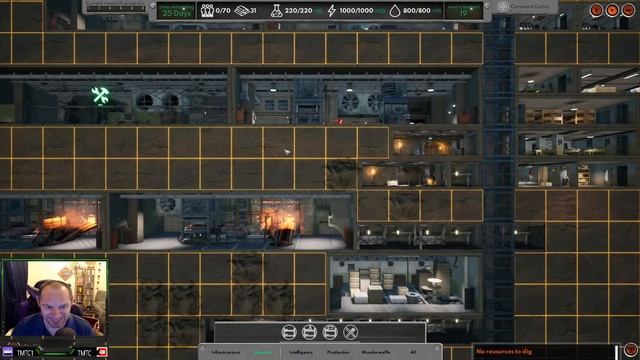Click the 0/70 population value
Screen dimensions: 640x360
pos(223,11)
